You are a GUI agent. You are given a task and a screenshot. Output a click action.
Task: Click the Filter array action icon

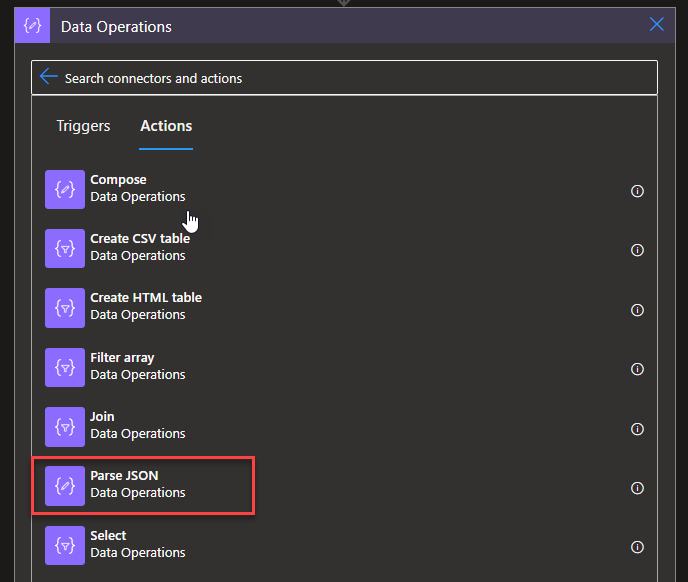65,367
